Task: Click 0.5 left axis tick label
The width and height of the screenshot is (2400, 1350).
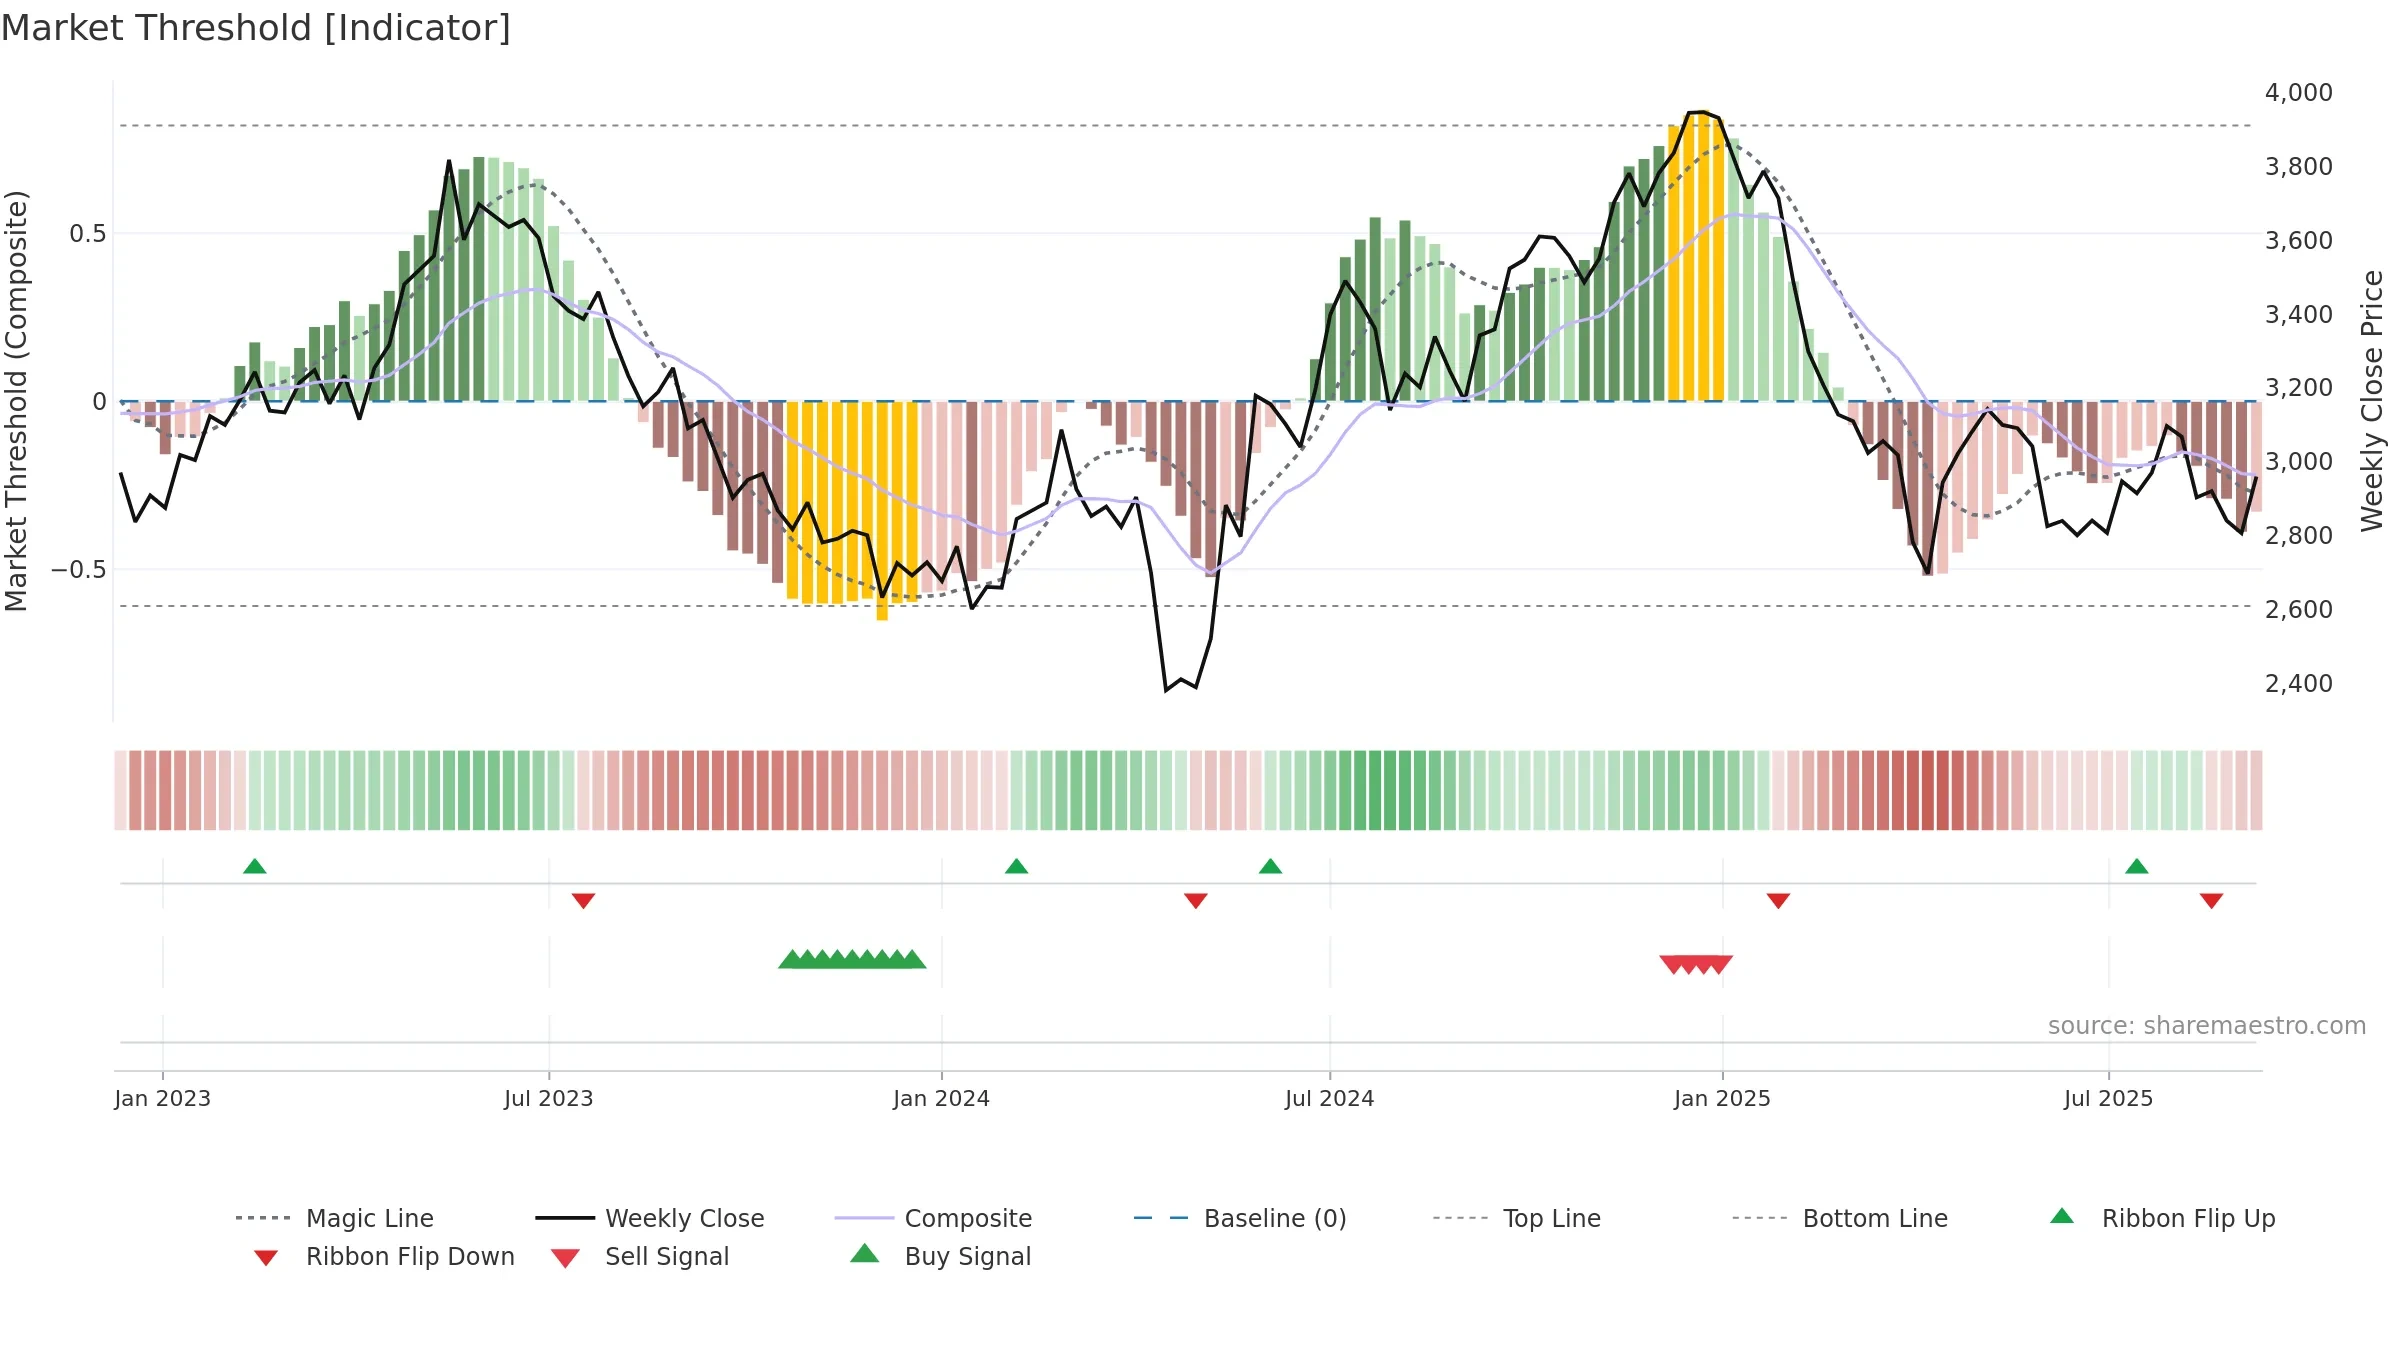Action: pos(87,233)
